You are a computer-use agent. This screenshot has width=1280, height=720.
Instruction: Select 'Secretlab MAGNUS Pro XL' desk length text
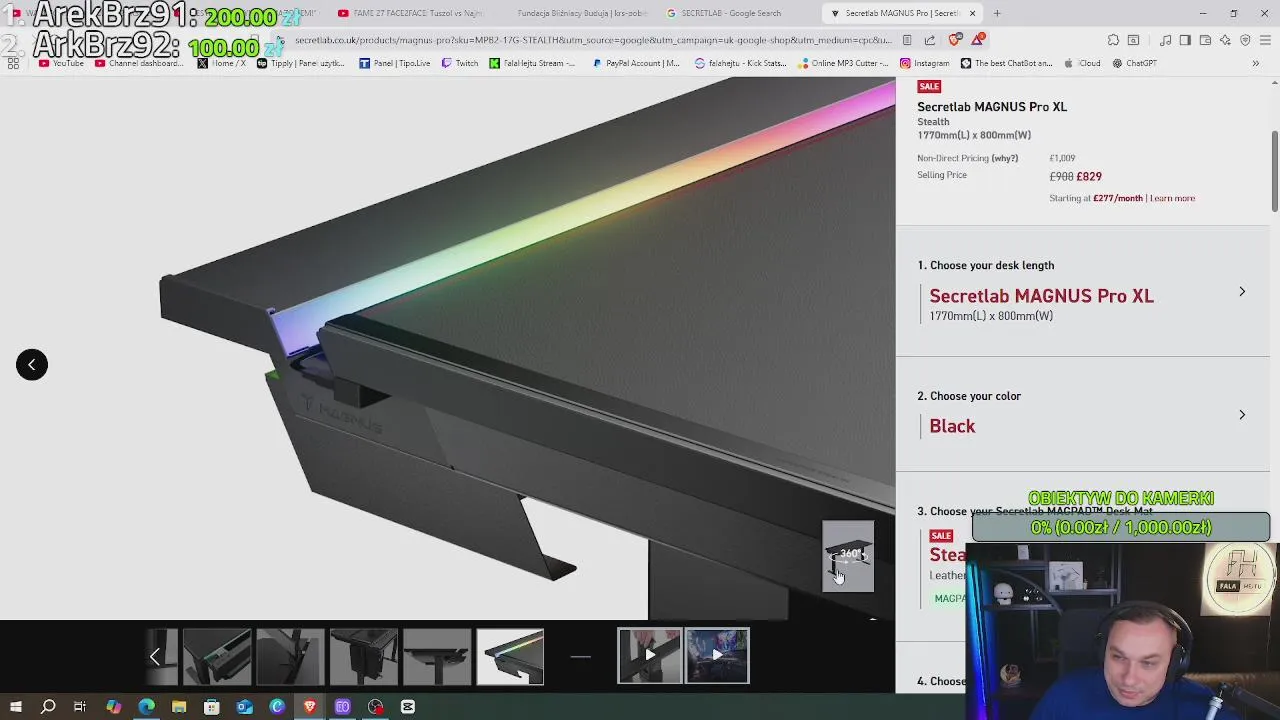click(x=1041, y=296)
